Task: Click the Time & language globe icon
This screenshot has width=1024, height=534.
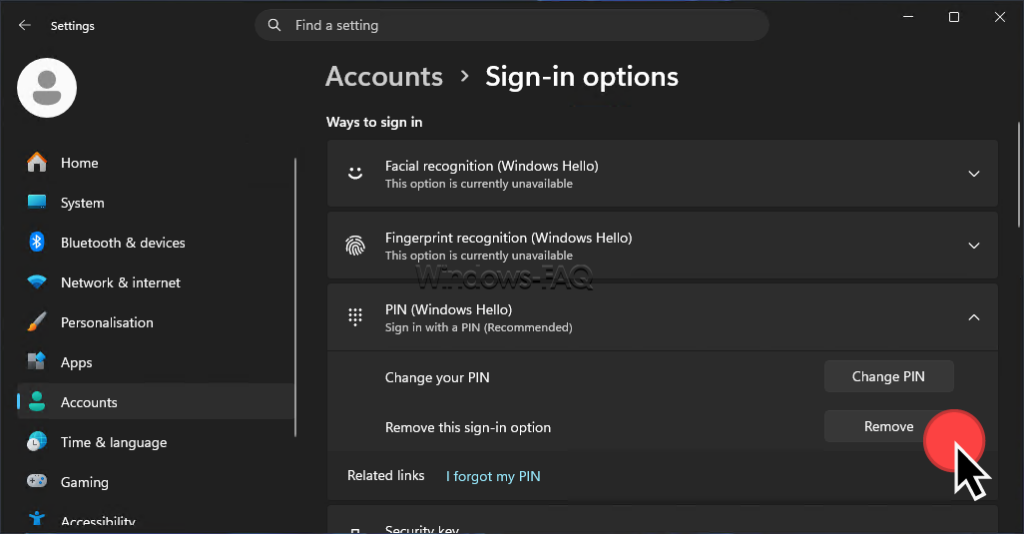Action: click(37, 442)
